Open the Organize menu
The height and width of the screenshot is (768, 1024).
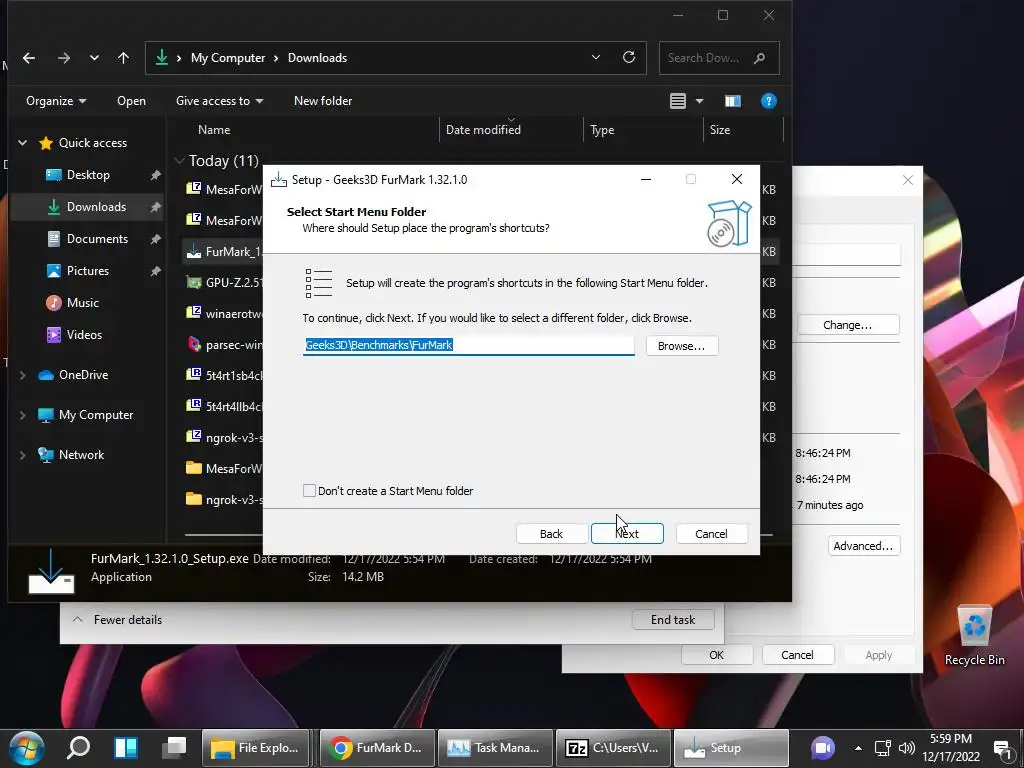click(56, 101)
